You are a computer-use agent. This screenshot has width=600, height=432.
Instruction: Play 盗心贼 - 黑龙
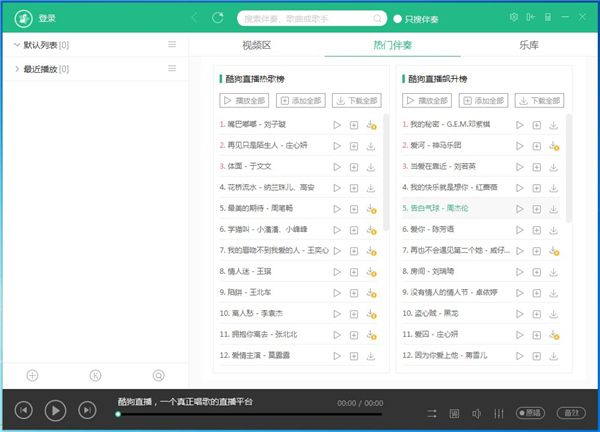pyautogui.click(x=519, y=314)
